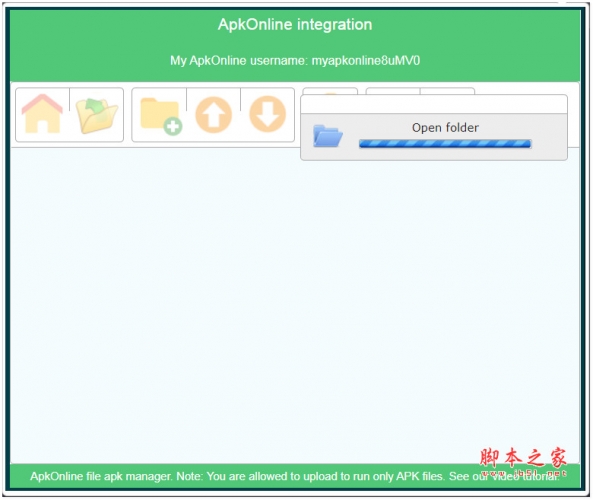
Task: Click the username text myapkonline8uMV0
Action: coord(366,61)
